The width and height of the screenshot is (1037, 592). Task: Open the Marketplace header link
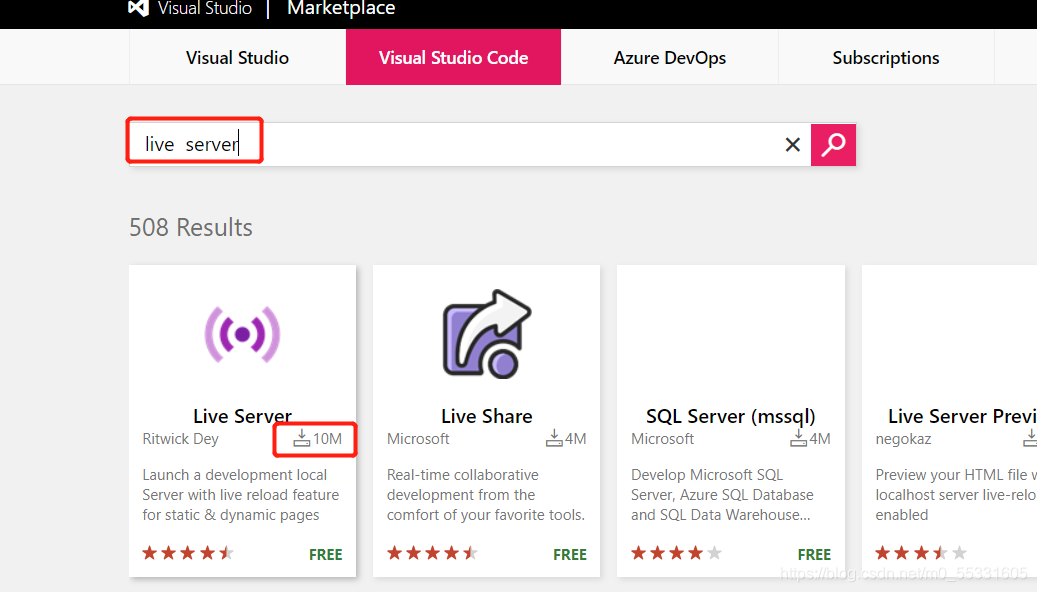(x=341, y=9)
